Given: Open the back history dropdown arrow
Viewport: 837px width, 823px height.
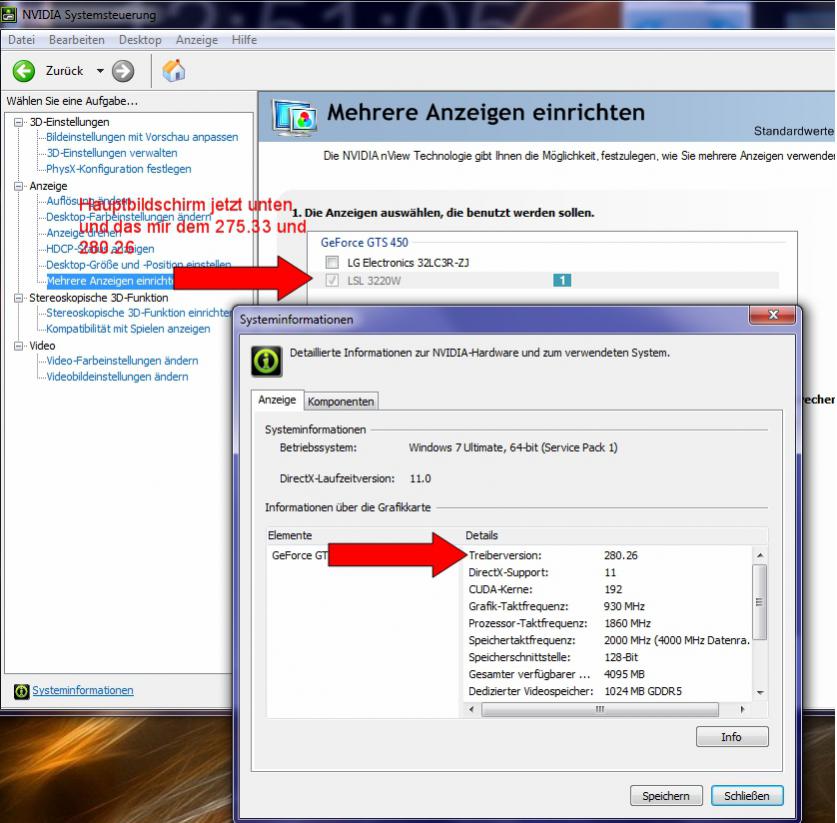Looking at the screenshot, I should point(100,70).
